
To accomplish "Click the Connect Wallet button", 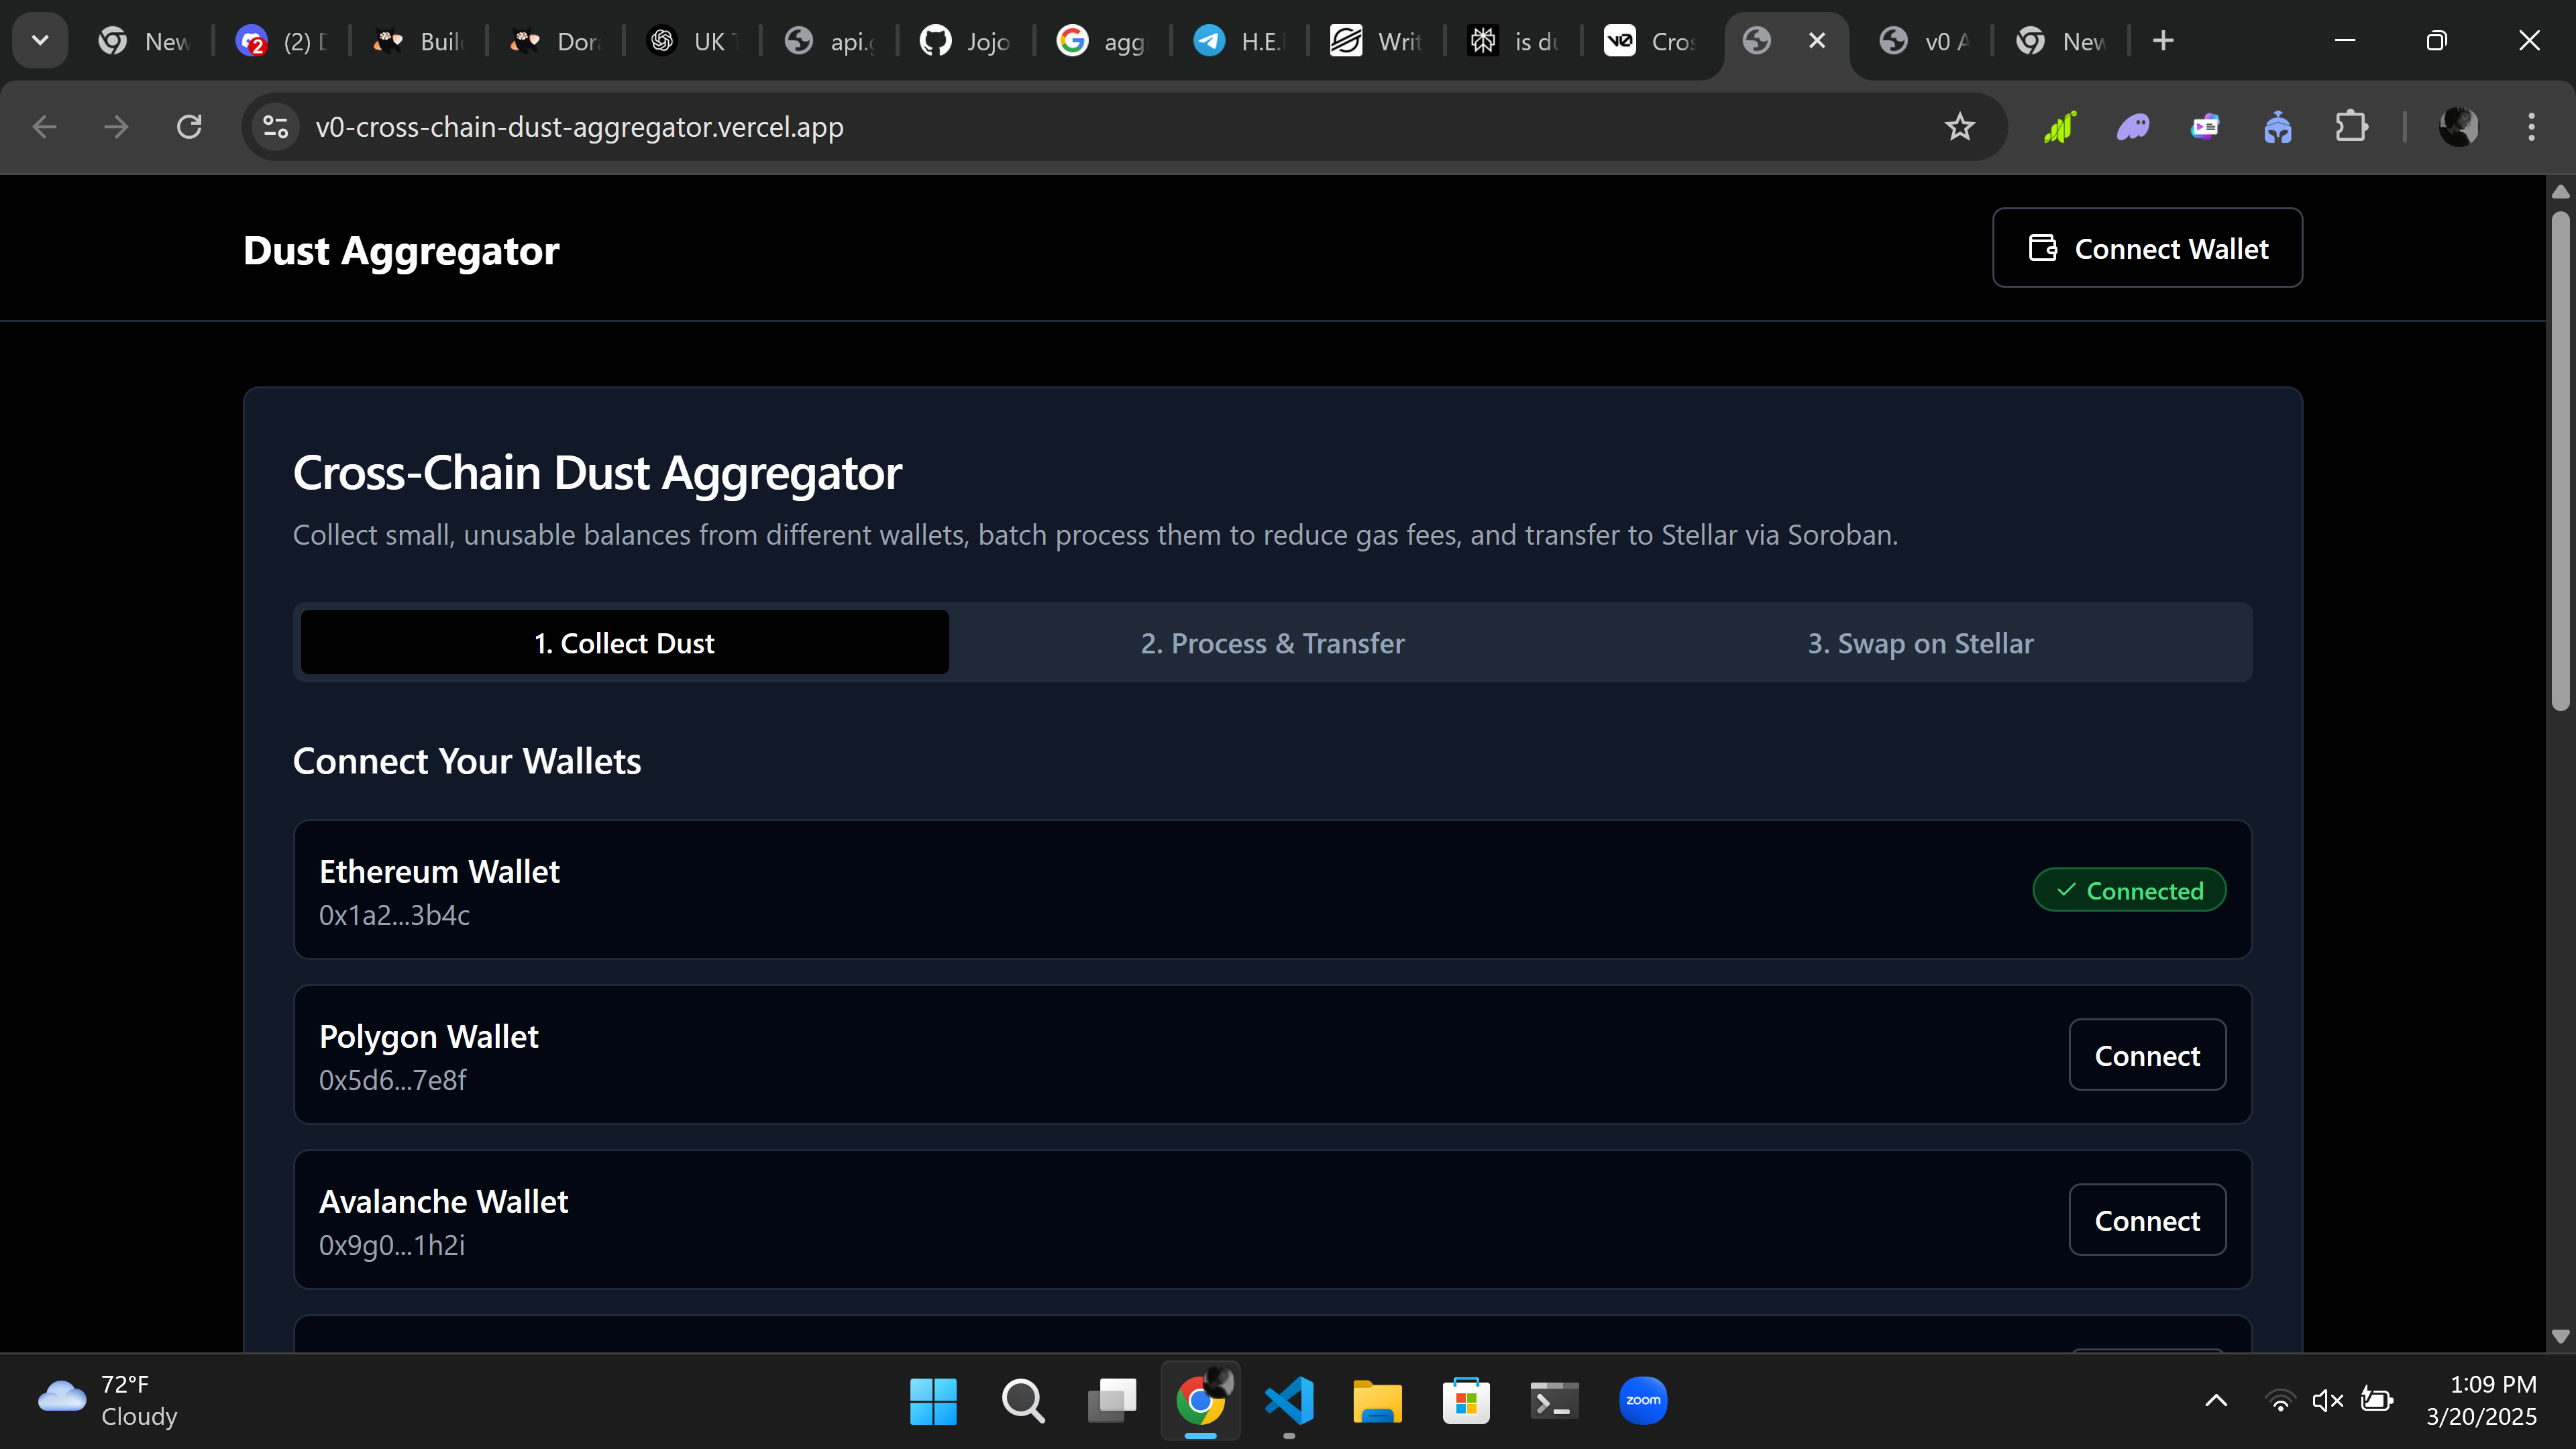I will [x=2147, y=248].
